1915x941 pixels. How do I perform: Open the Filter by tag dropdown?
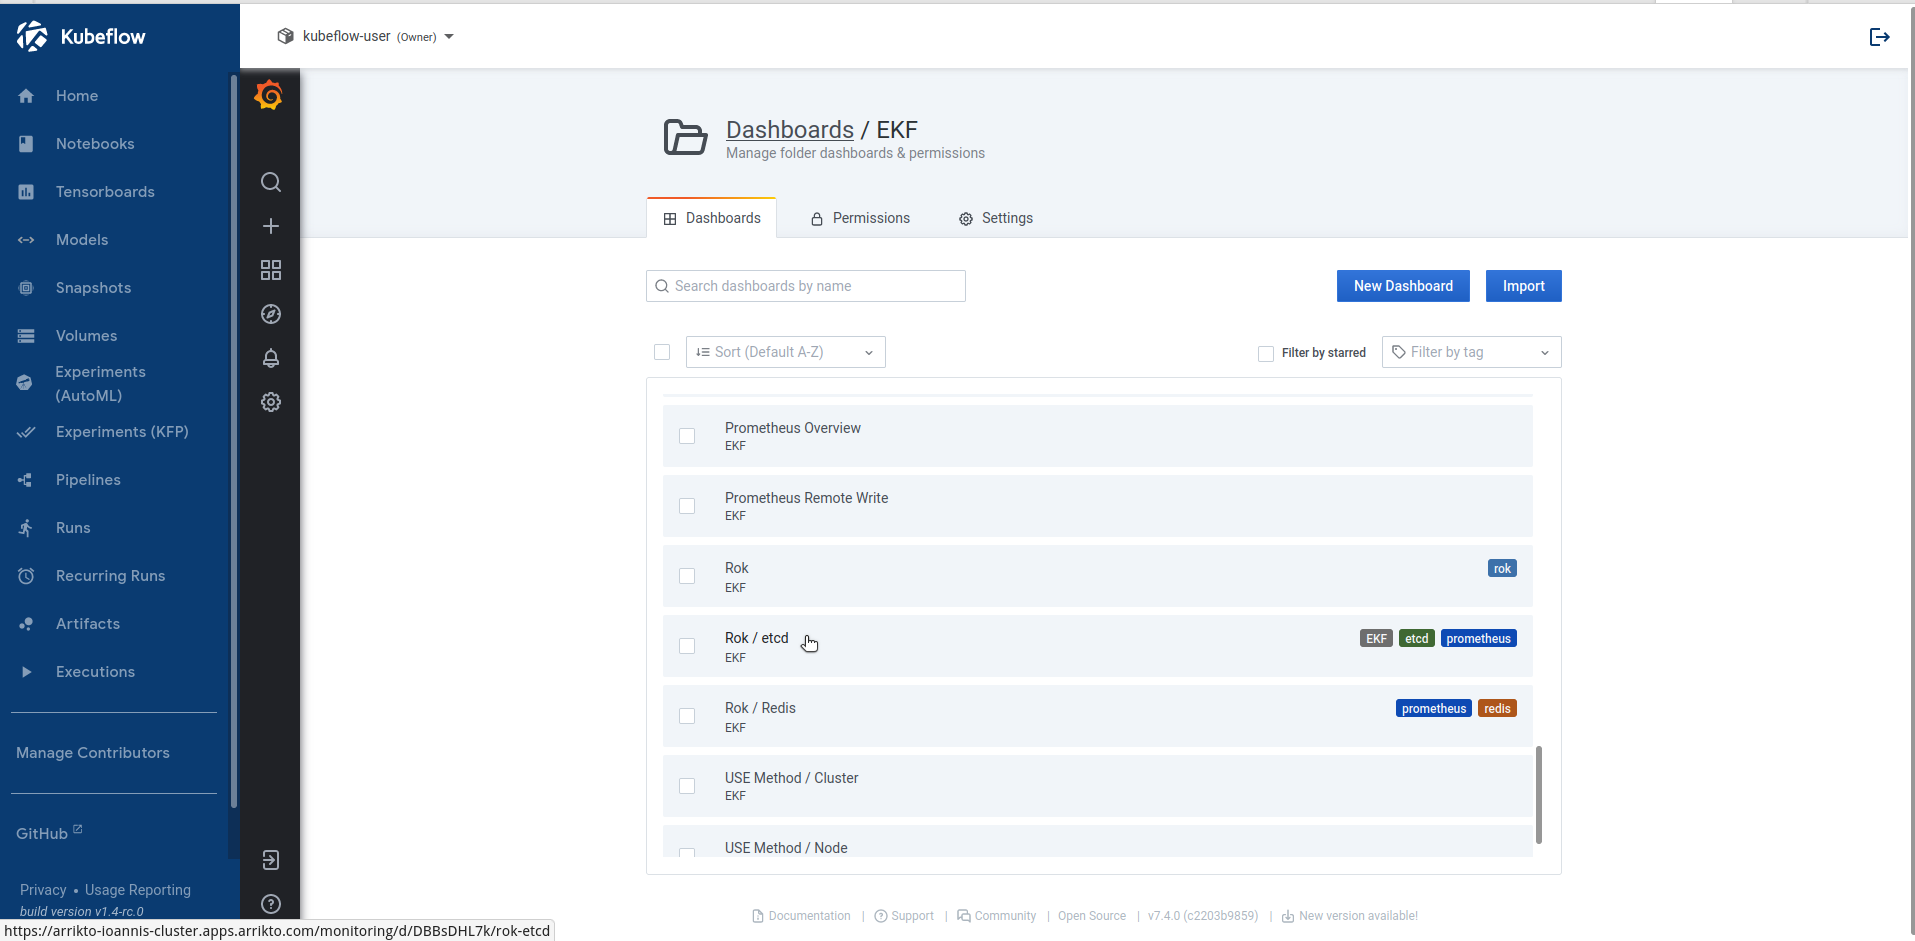point(1472,352)
